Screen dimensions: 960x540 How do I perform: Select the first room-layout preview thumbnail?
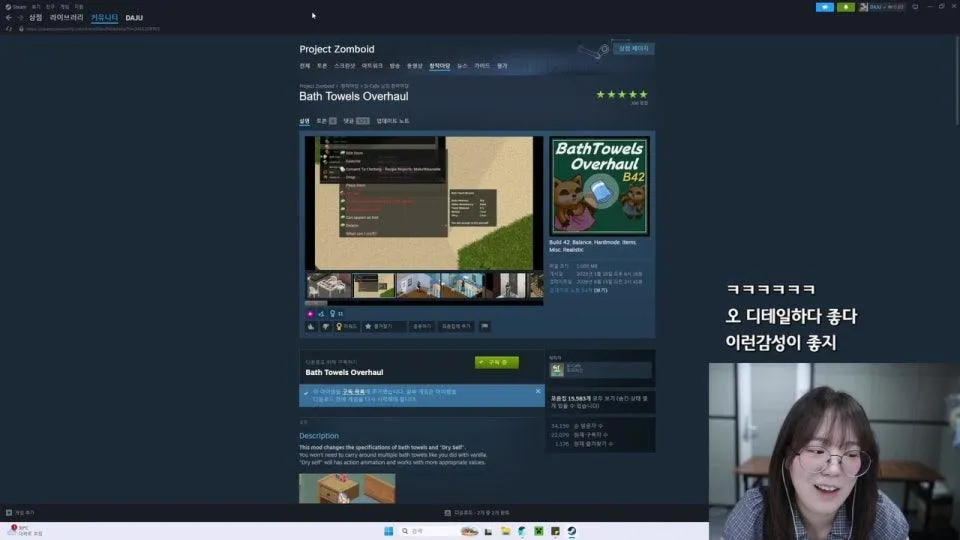(329, 285)
